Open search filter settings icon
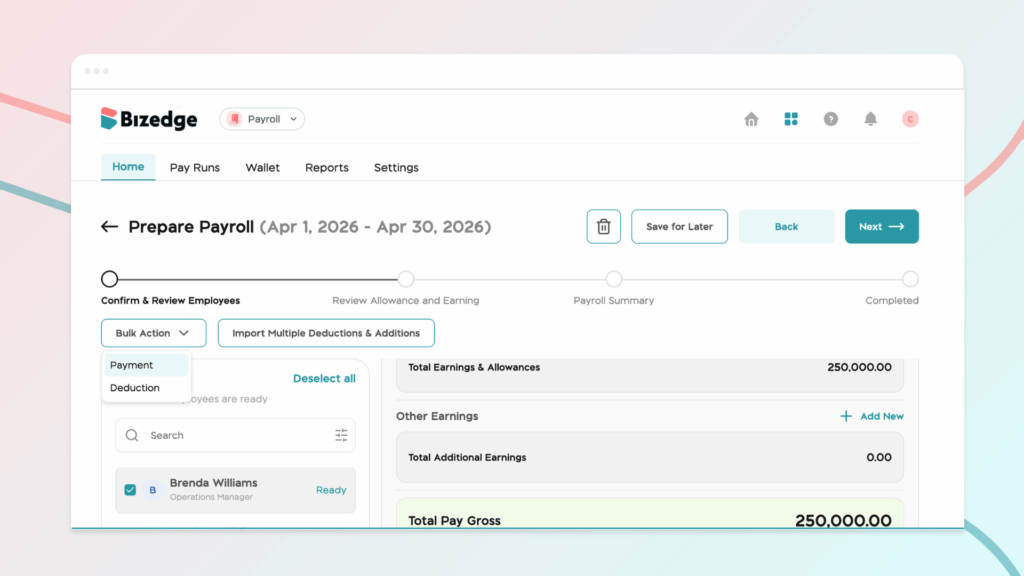 (x=341, y=435)
